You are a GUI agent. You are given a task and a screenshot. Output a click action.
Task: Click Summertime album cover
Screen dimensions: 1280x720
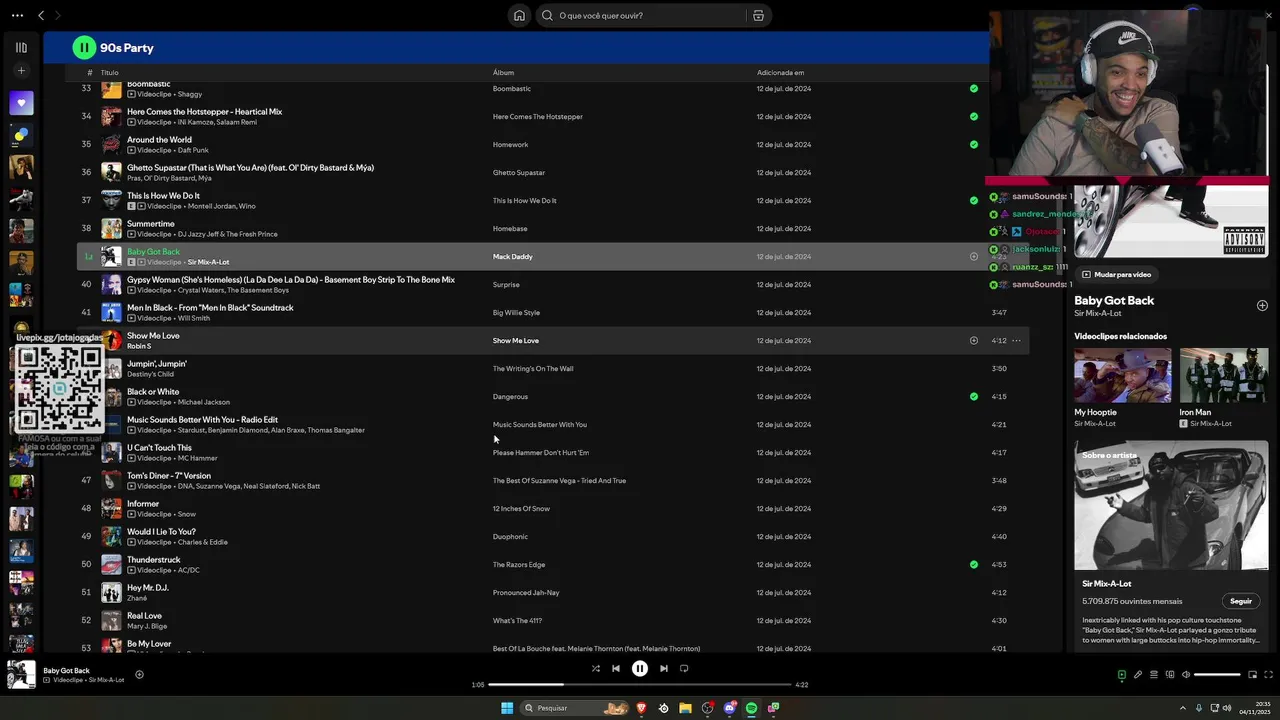click(x=111, y=228)
